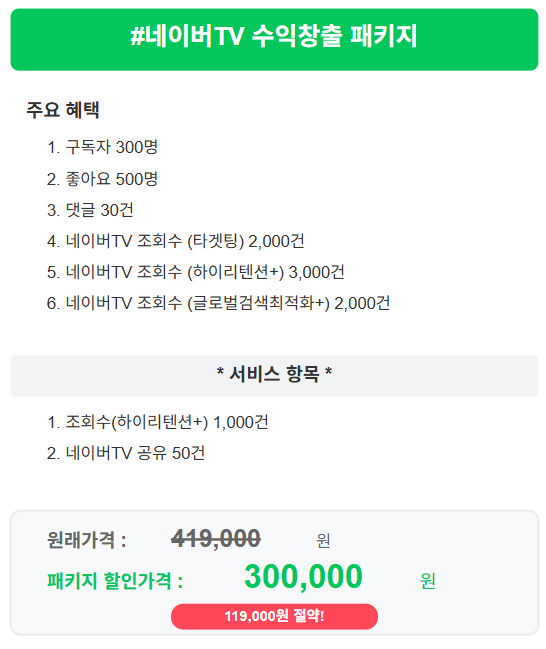This screenshot has height=649, width=546.
Task: Select the struck-through 419,000 price
Action: [216, 539]
